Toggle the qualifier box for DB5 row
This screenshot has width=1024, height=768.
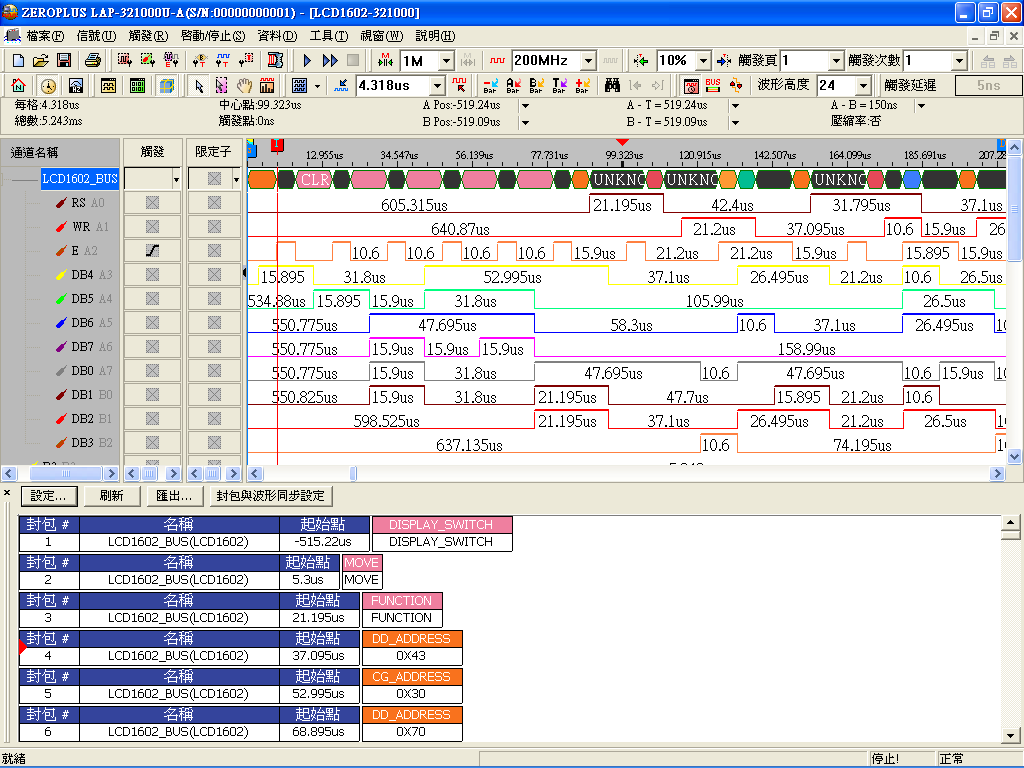click(214, 298)
